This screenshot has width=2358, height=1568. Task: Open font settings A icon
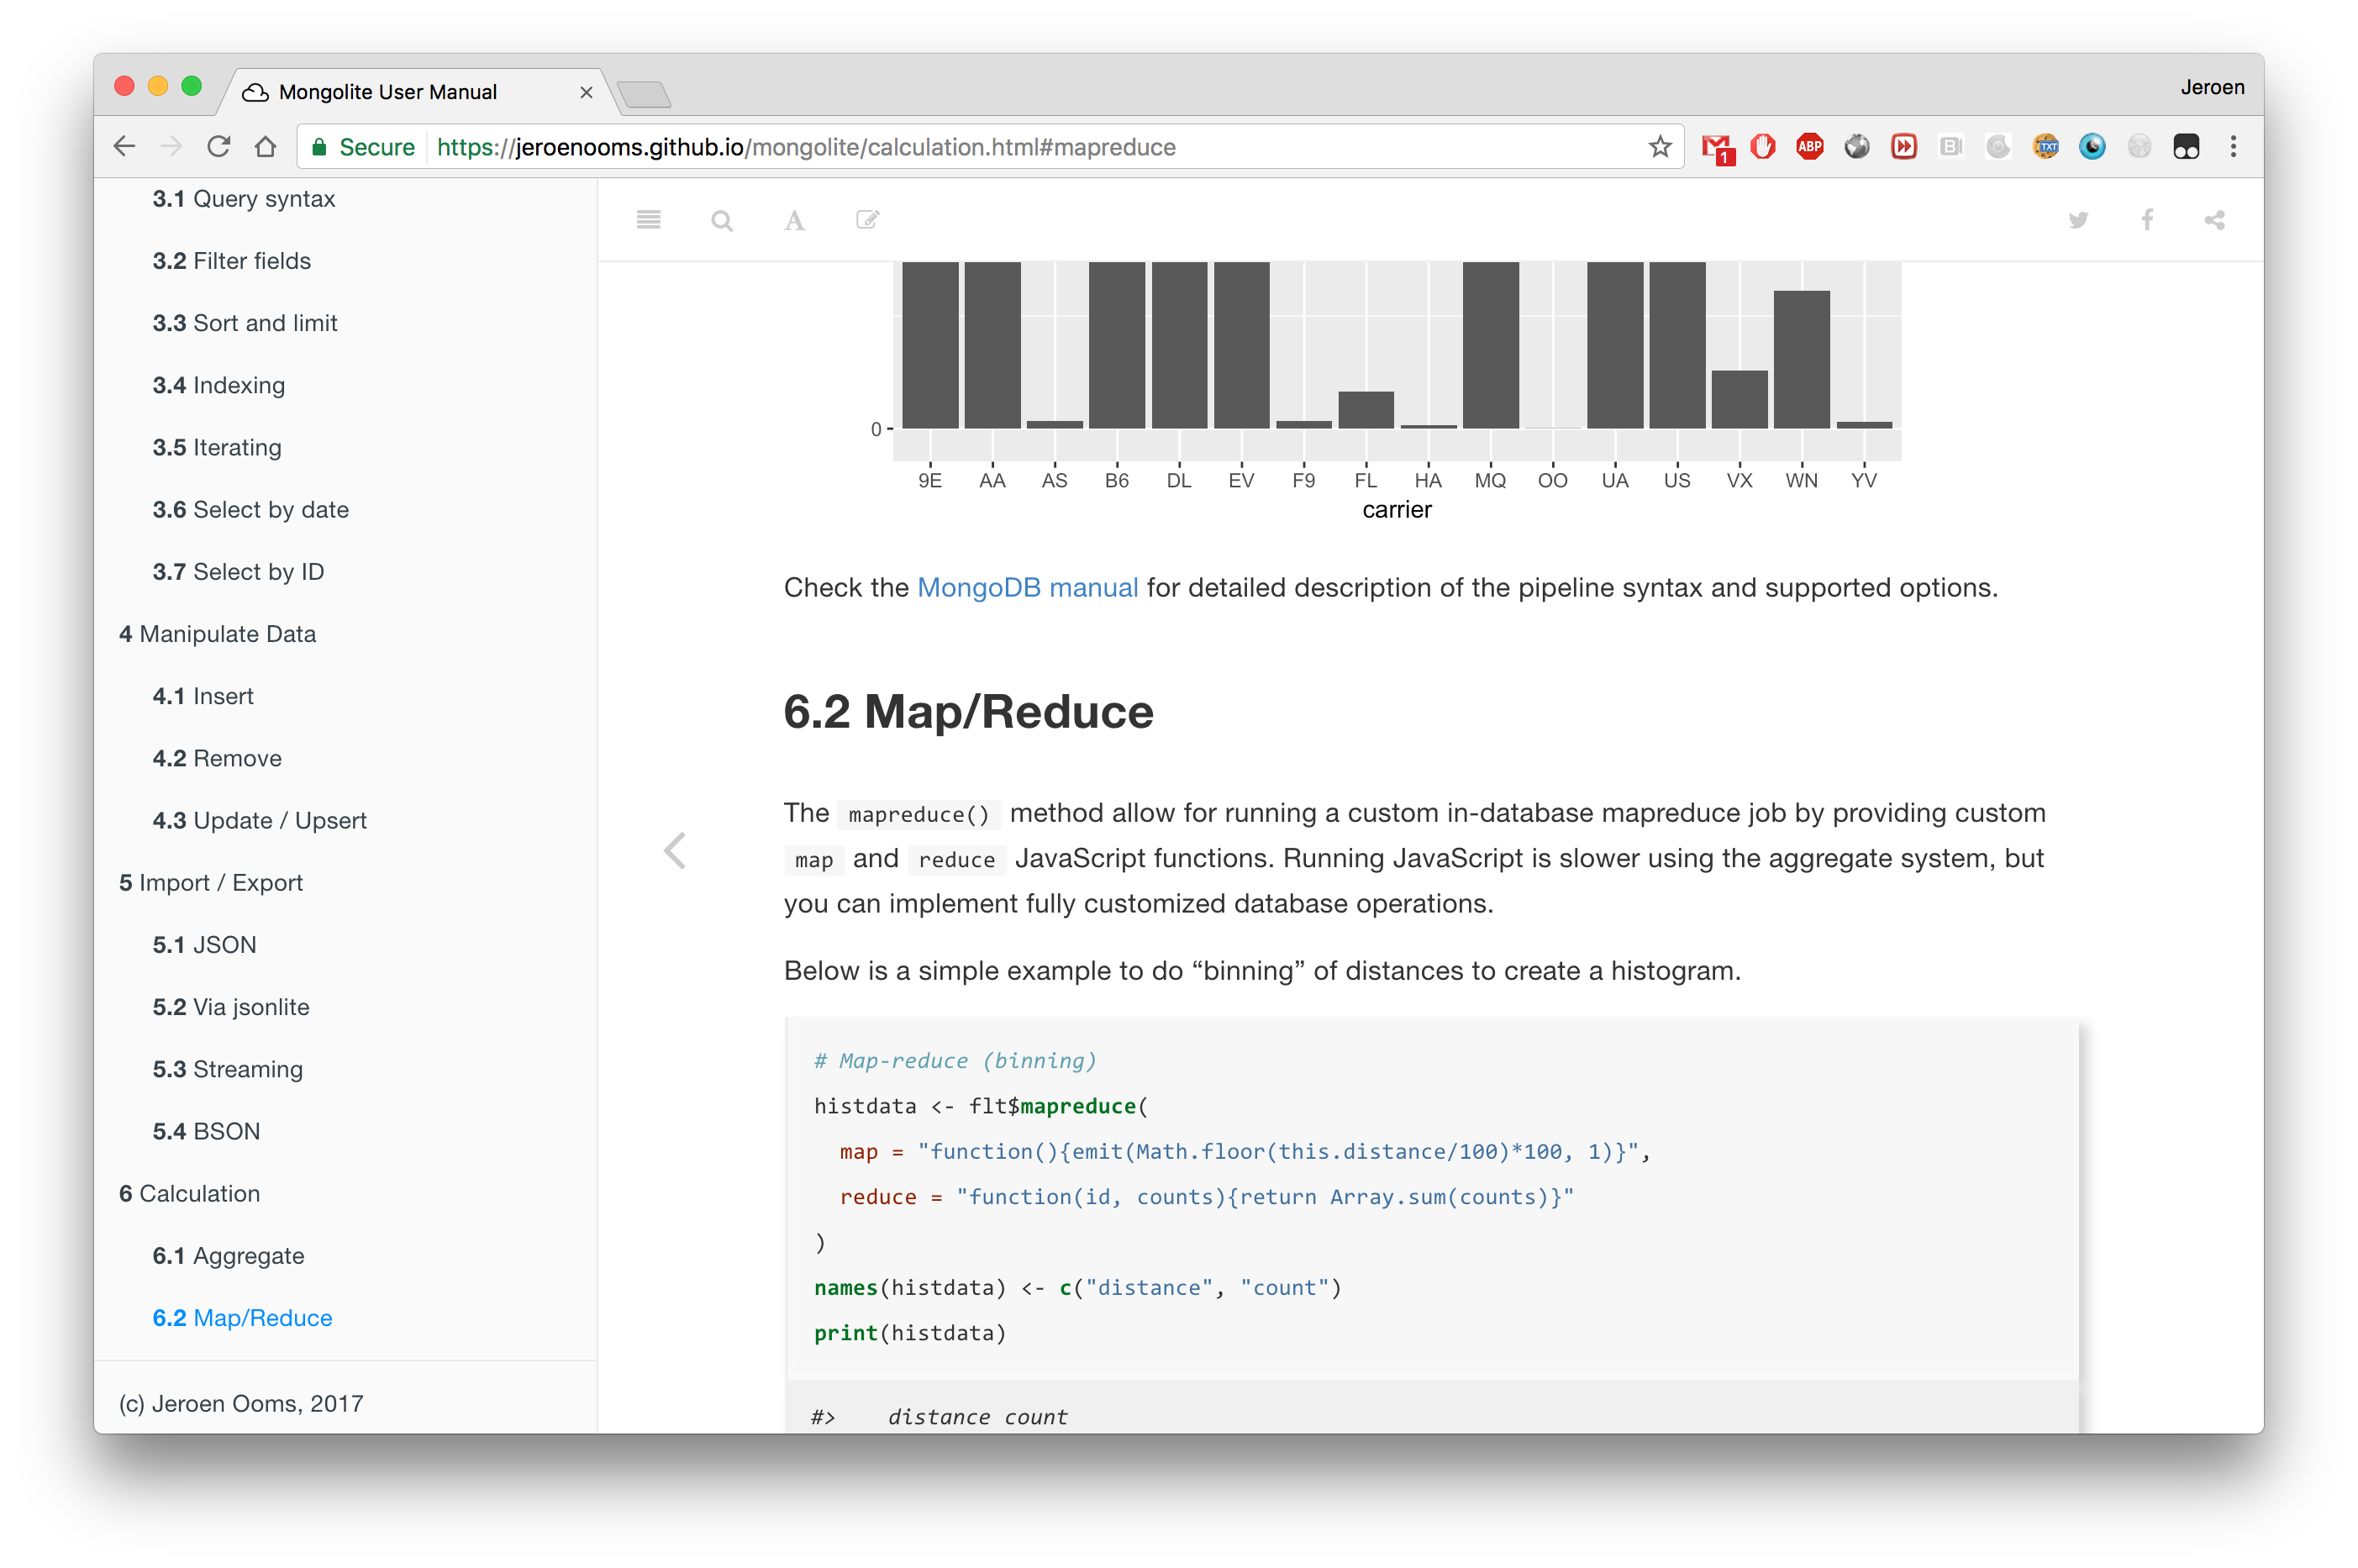point(794,220)
